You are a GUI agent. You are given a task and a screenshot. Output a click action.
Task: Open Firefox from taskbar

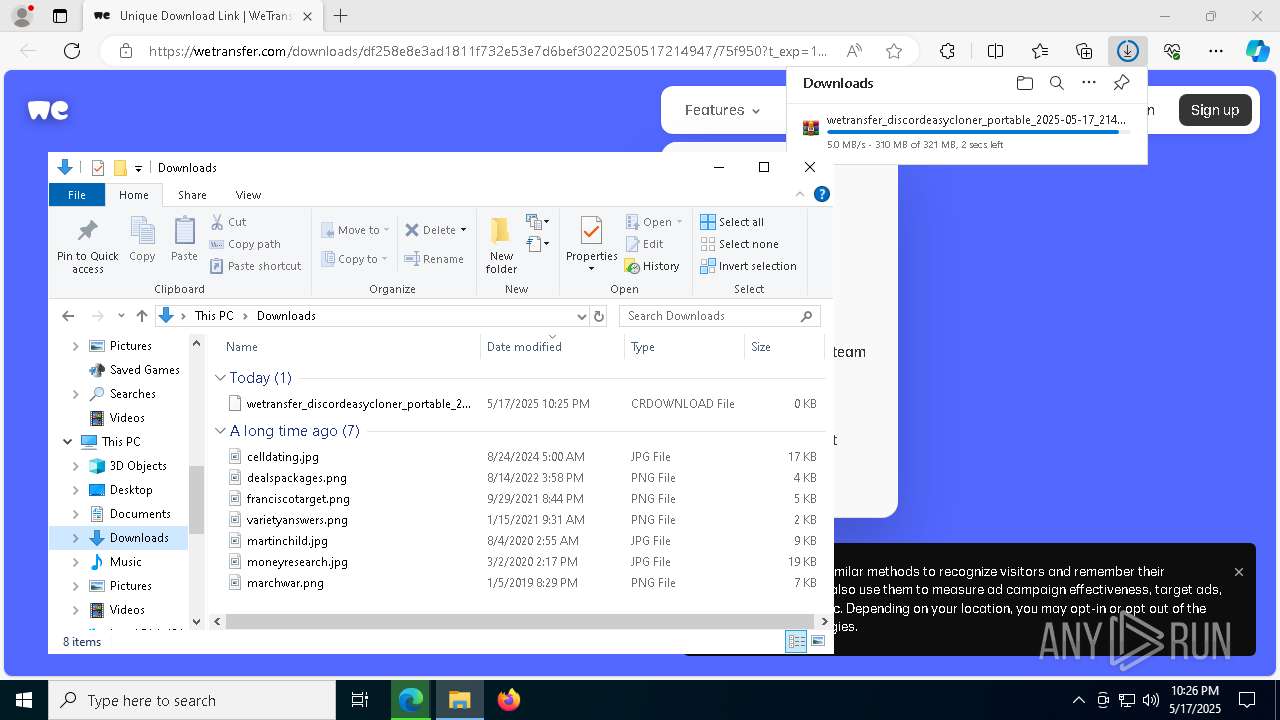509,700
